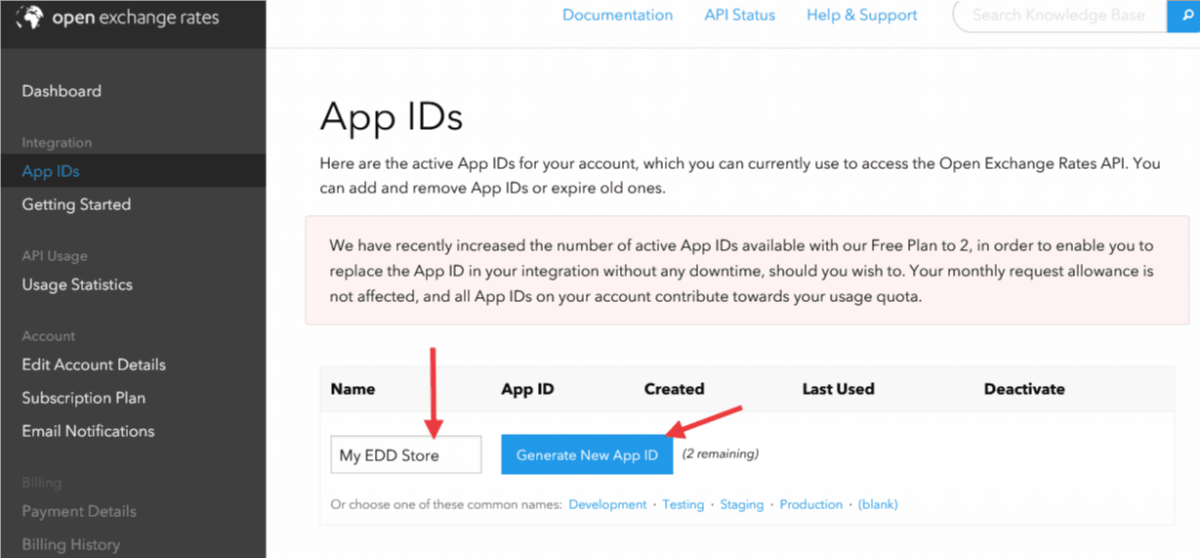
Task: Select App IDs in the sidebar
Action: point(51,171)
